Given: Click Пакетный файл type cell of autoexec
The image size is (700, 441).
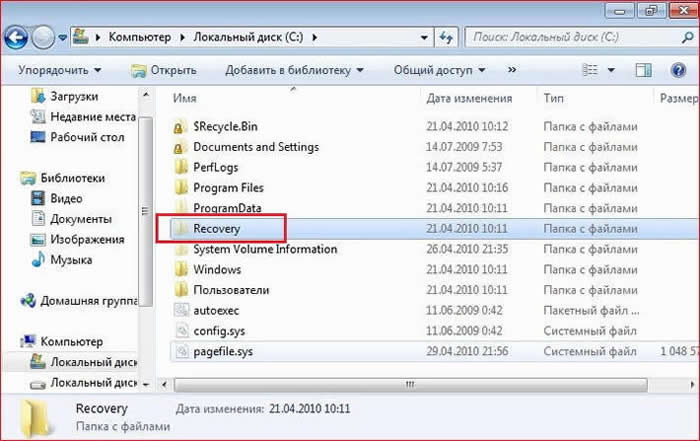Looking at the screenshot, I should pos(591,311).
